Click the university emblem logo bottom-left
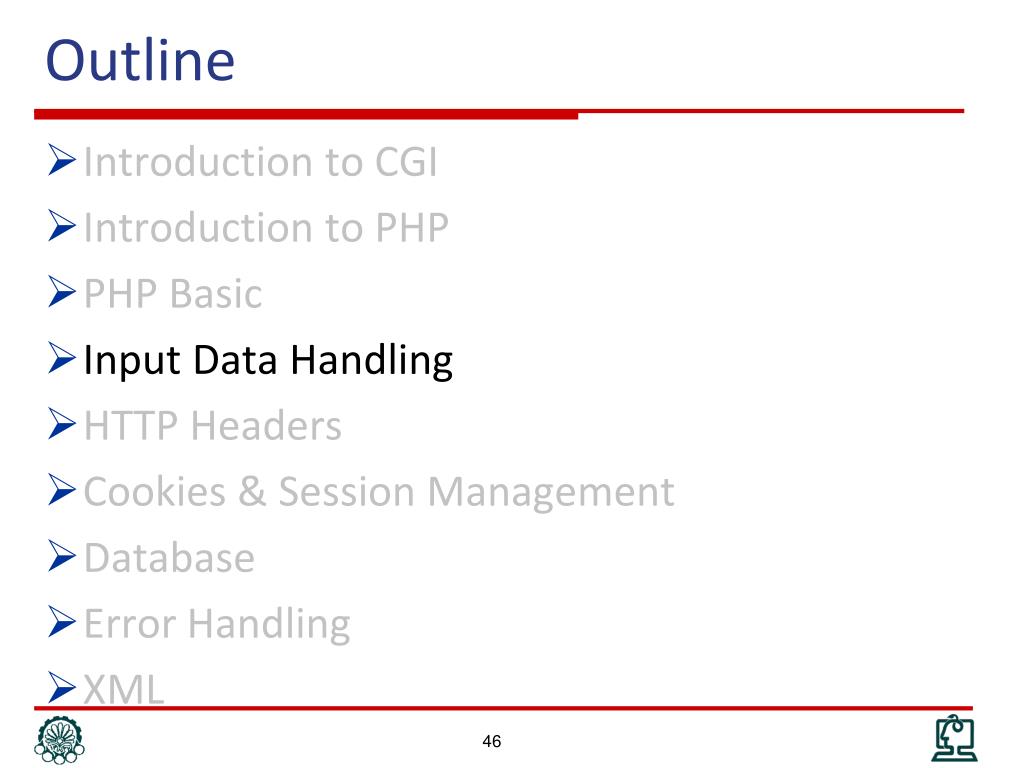 pyautogui.click(x=59, y=740)
